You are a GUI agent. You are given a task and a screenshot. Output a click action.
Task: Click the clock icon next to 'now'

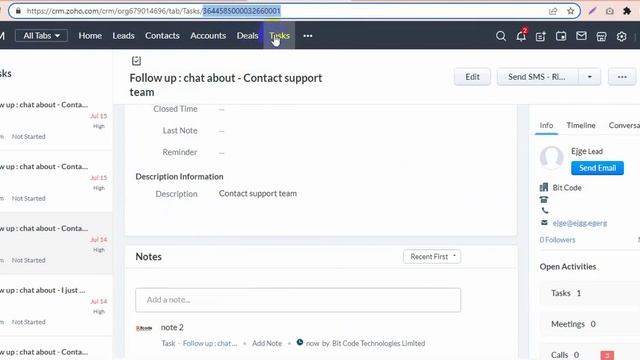tap(300, 342)
